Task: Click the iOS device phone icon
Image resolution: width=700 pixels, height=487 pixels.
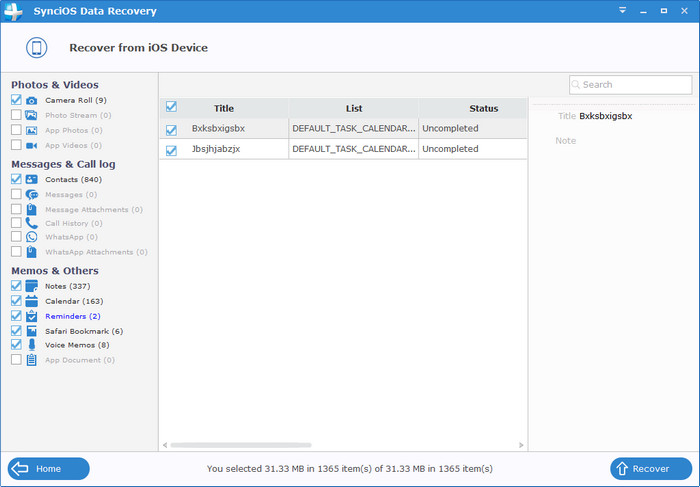Action: (x=37, y=48)
